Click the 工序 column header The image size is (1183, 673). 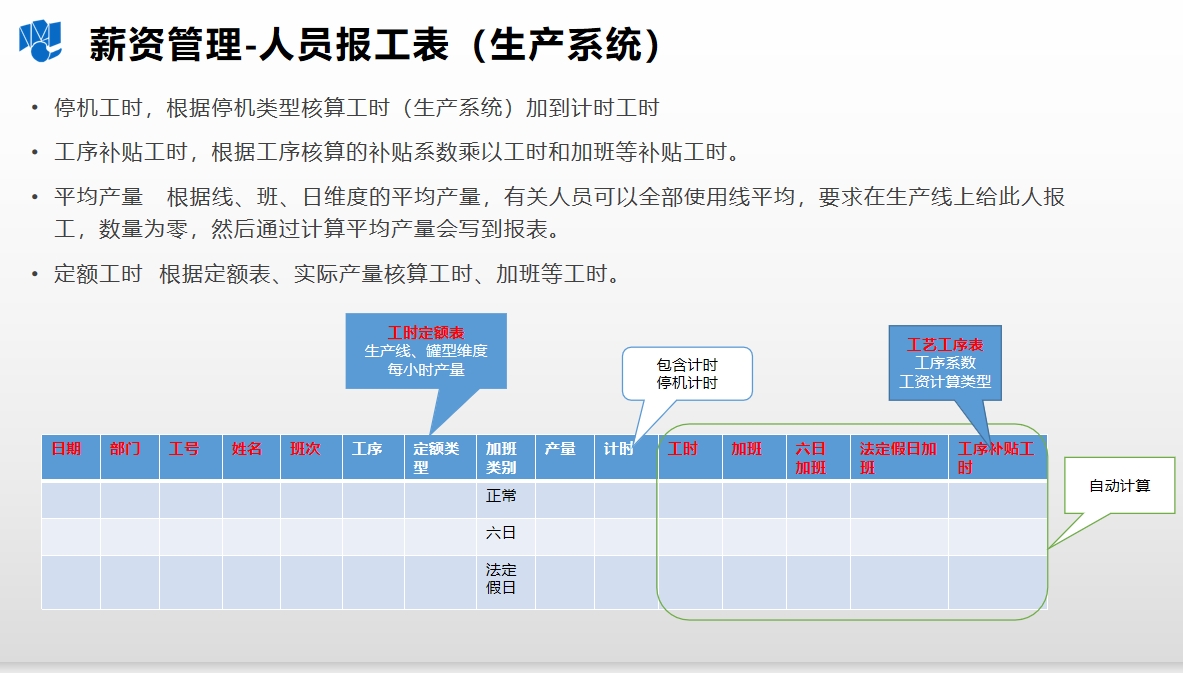pyautogui.click(x=373, y=457)
